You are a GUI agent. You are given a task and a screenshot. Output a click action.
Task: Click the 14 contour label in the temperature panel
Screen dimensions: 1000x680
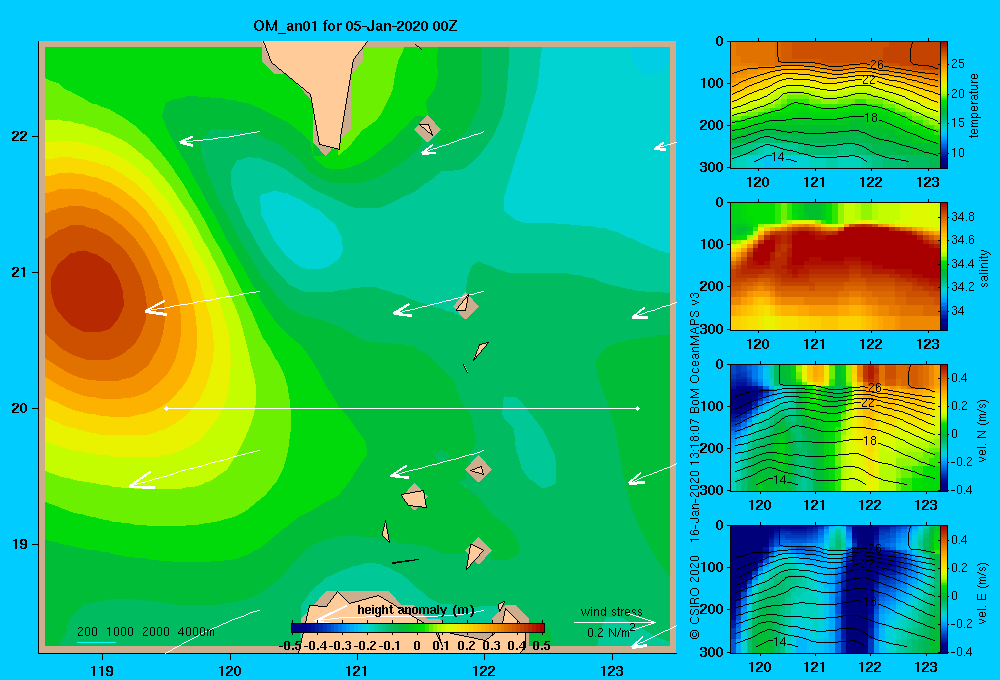point(777,157)
